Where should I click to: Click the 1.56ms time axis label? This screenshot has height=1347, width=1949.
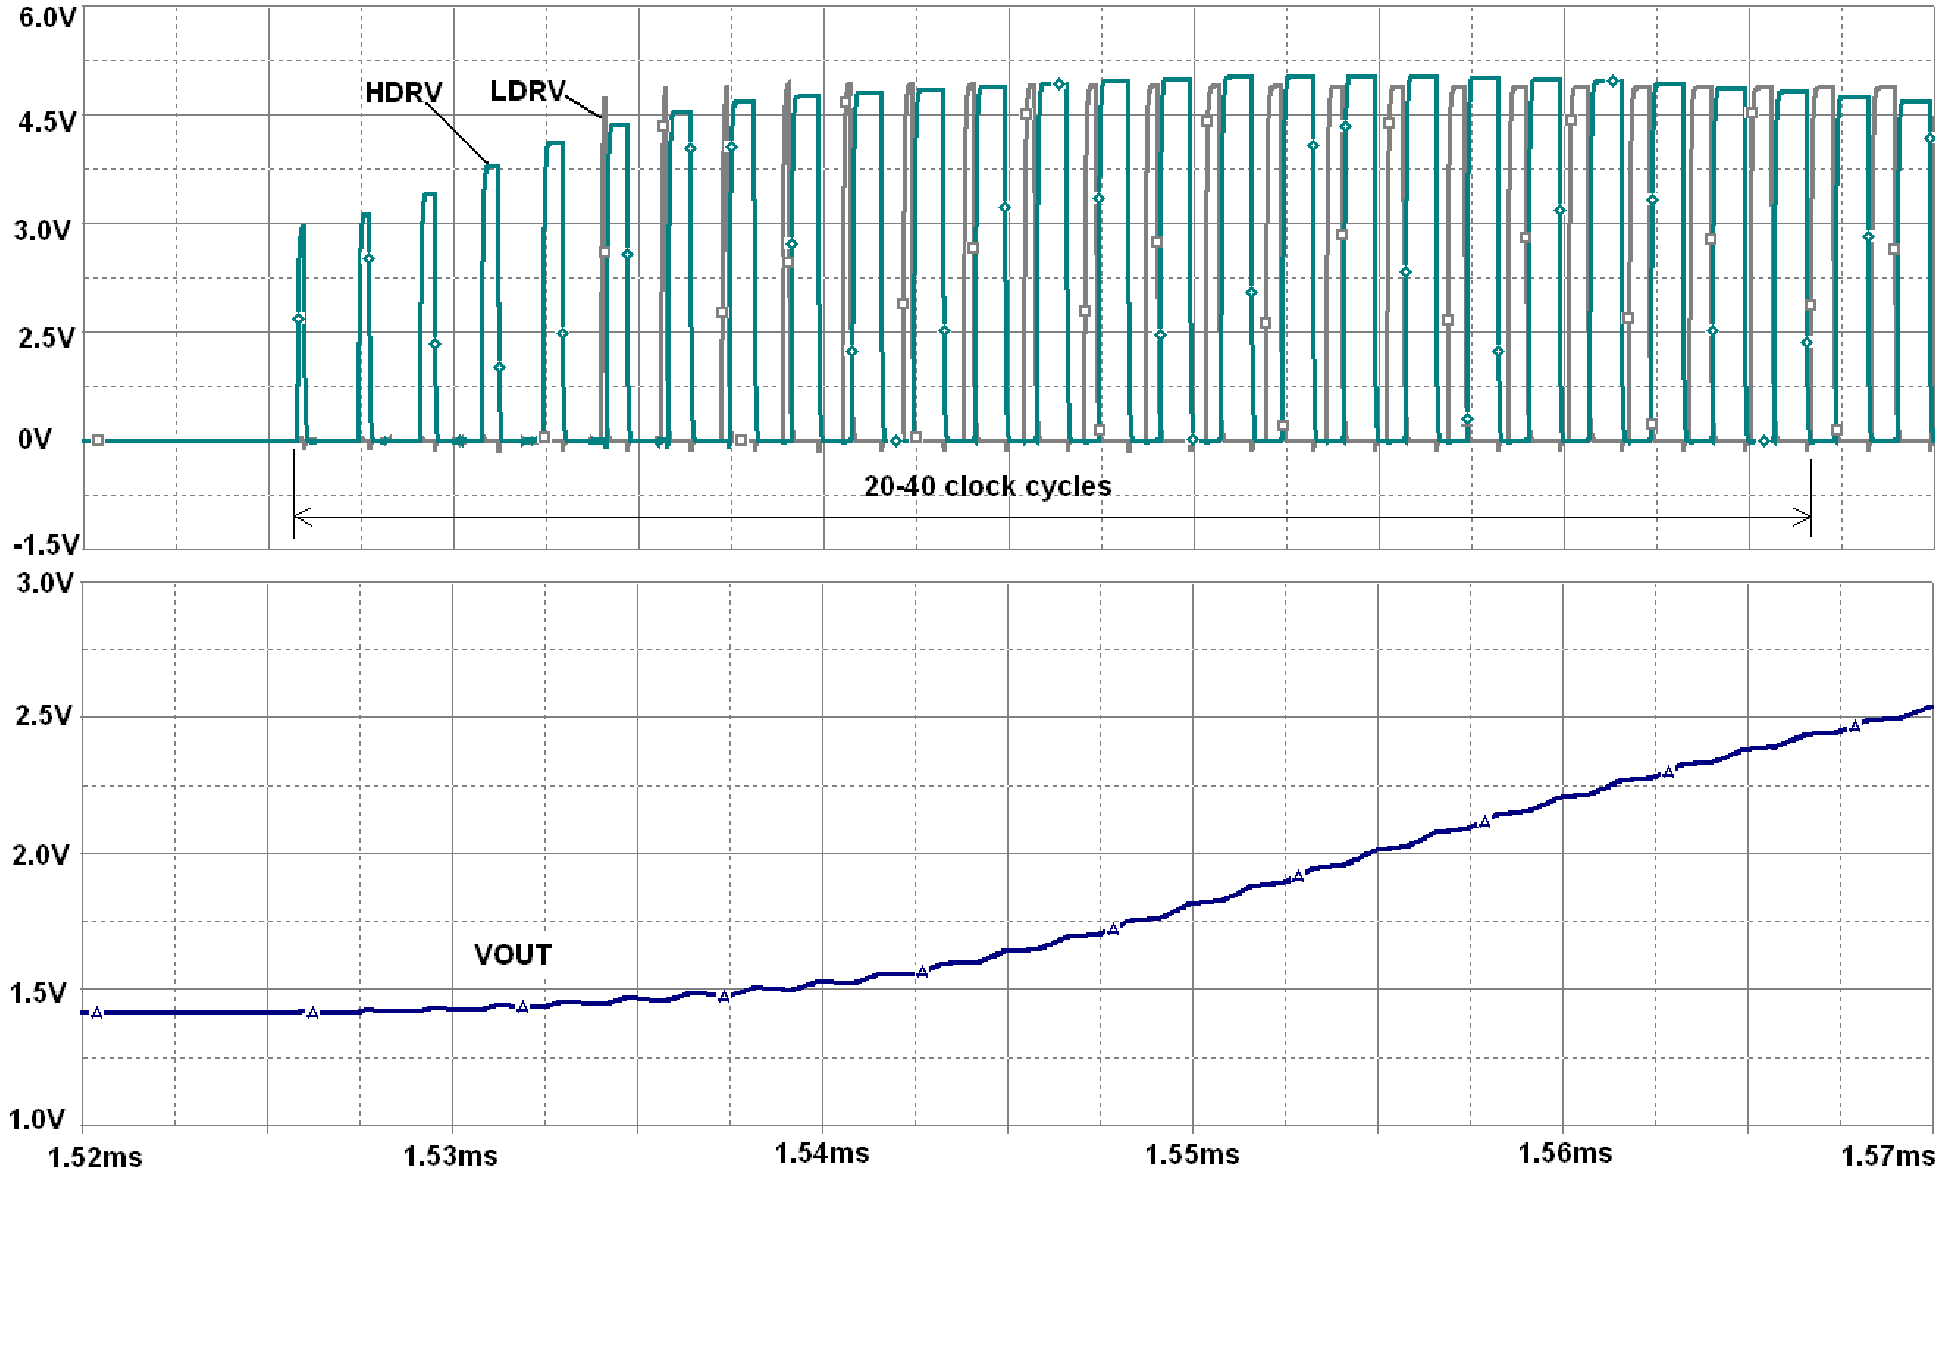pos(1564,1154)
